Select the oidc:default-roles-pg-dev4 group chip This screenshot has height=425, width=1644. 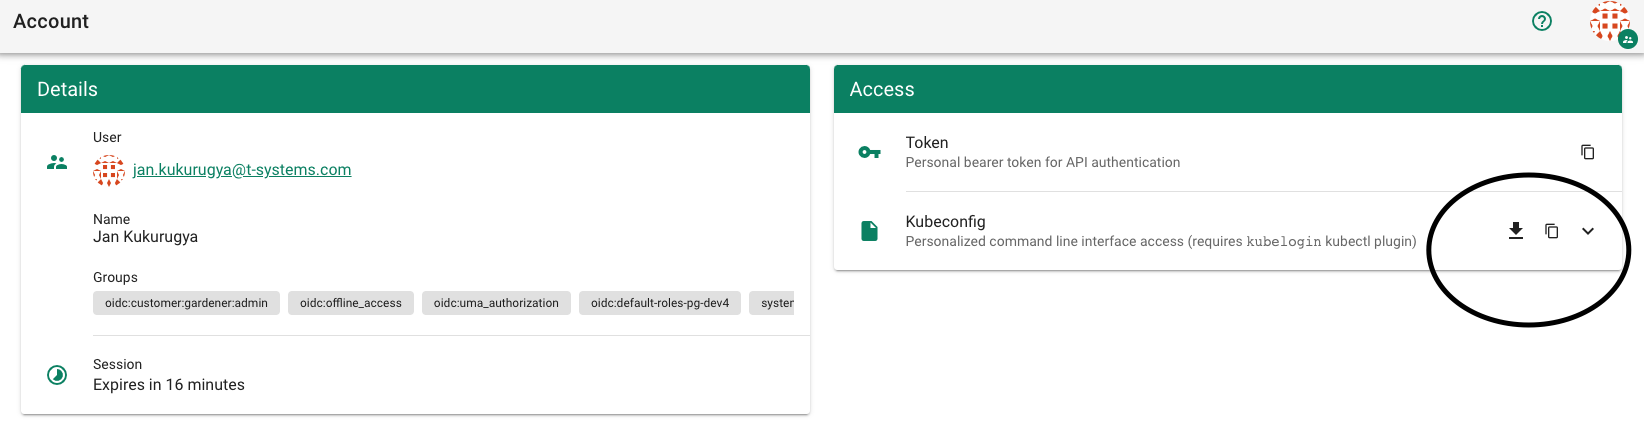[x=659, y=303]
